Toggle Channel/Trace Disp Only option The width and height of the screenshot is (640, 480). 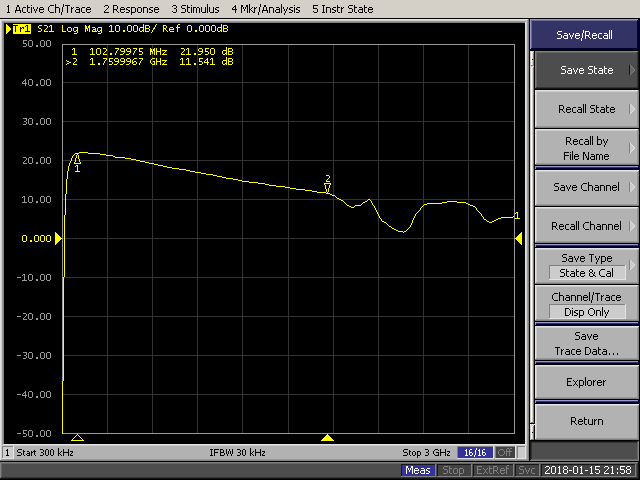pyautogui.click(x=587, y=304)
